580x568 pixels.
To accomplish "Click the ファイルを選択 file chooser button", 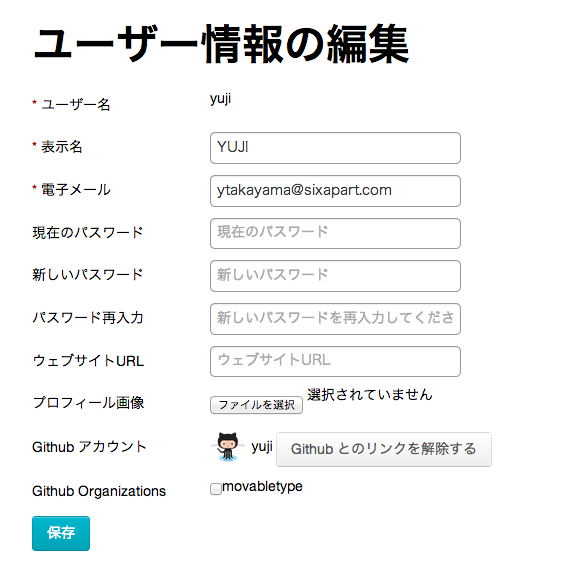I will tap(256, 405).
